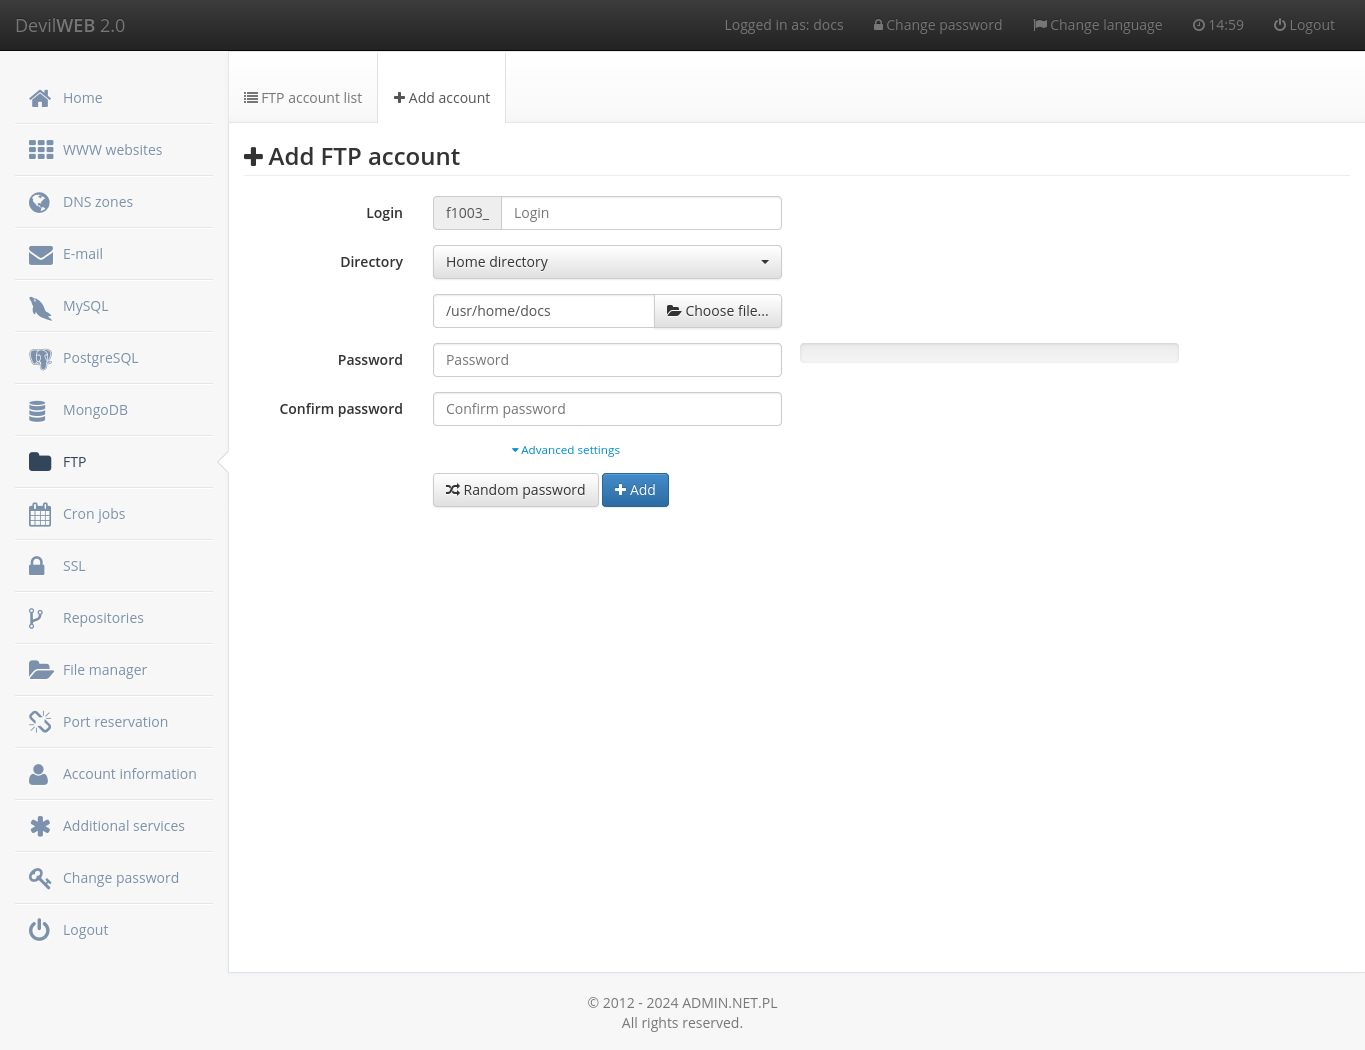This screenshot has width=1365, height=1050.
Task: Open the MongoDB section
Action: (x=95, y=409)
